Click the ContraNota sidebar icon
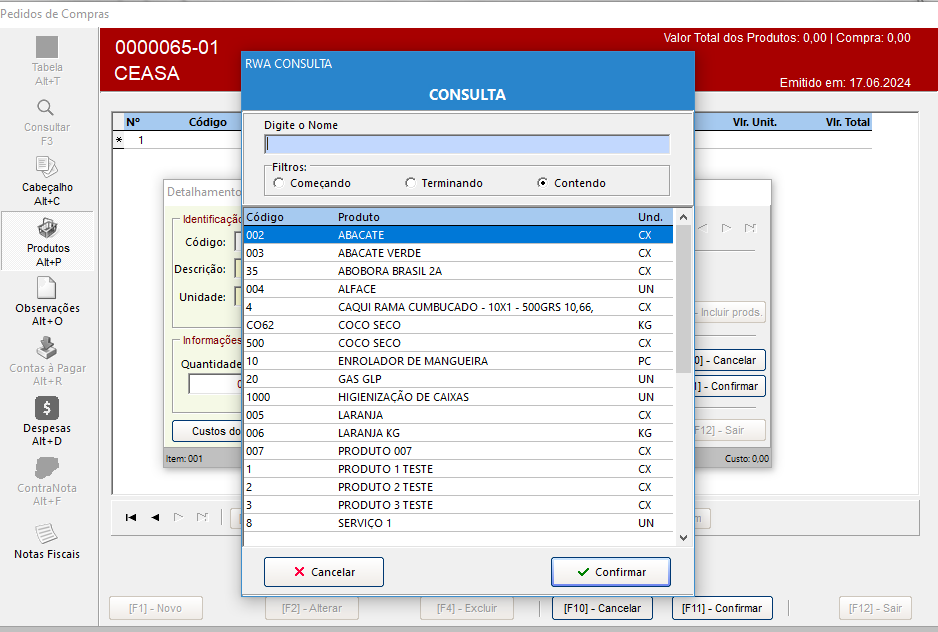This screenshot has width=938, height=632. click(47, 468)
